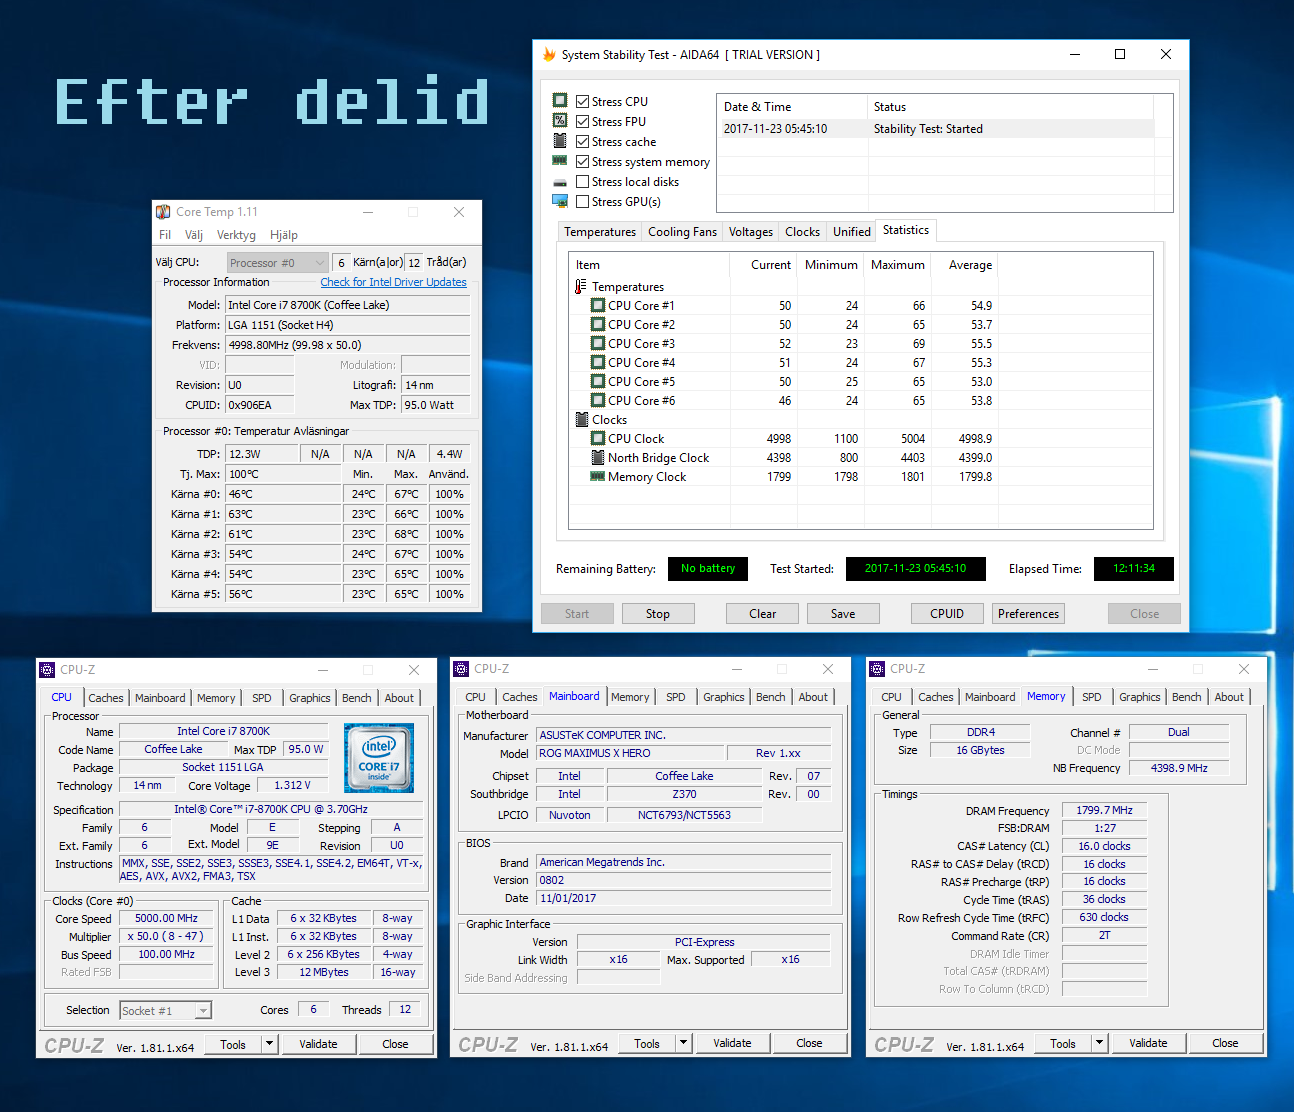Open the Unified tab in AIDA64
The height and width of the screenshot is (1112, 1294).
852,232
